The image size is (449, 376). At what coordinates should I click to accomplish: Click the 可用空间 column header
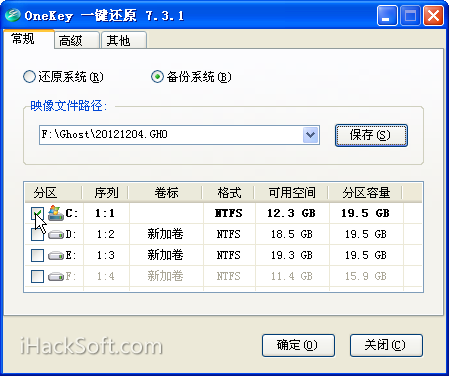[x=292, y=193]
